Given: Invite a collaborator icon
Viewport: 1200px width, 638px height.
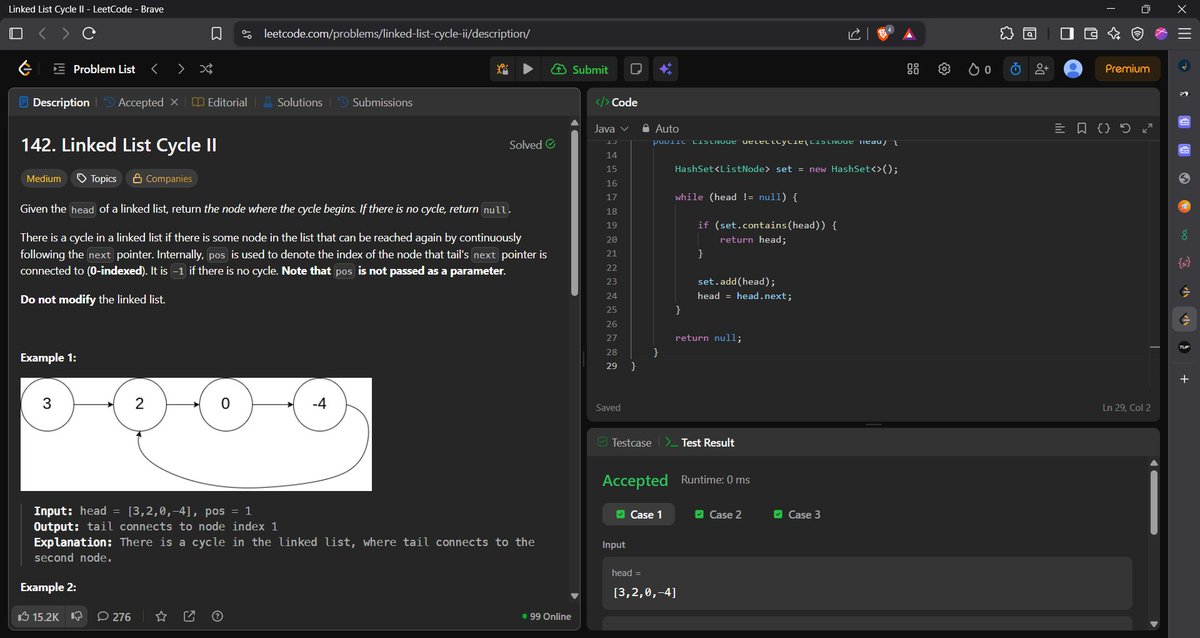Looking at the screenshot, I should click(x=1042, y=69).
